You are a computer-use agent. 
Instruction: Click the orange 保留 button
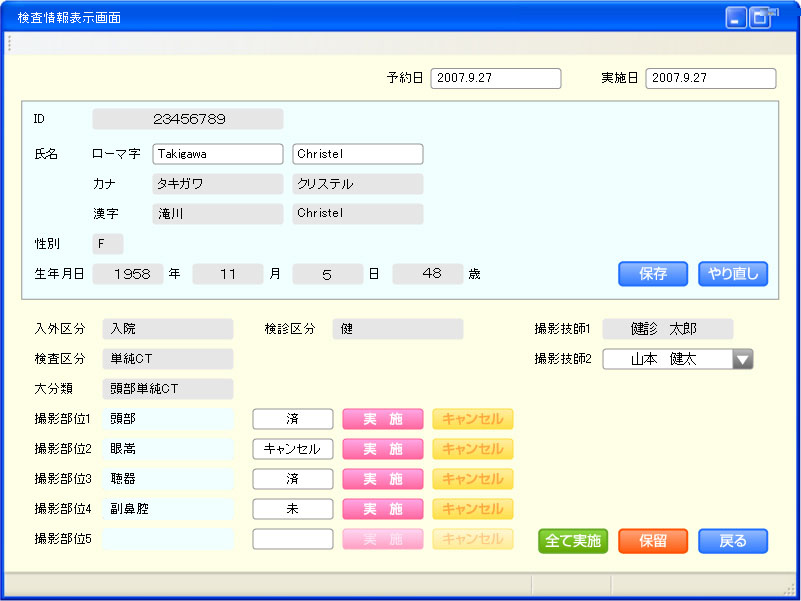click(653, 541)
